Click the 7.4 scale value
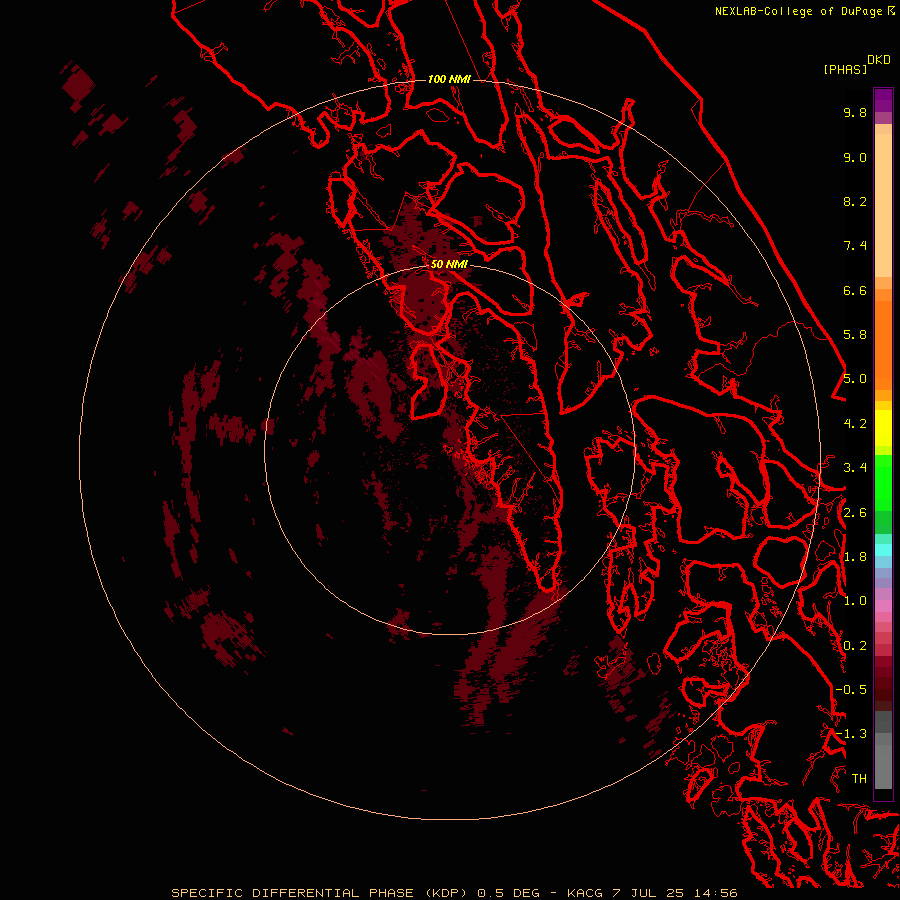The image size is (900, 900). click(855, 246)
